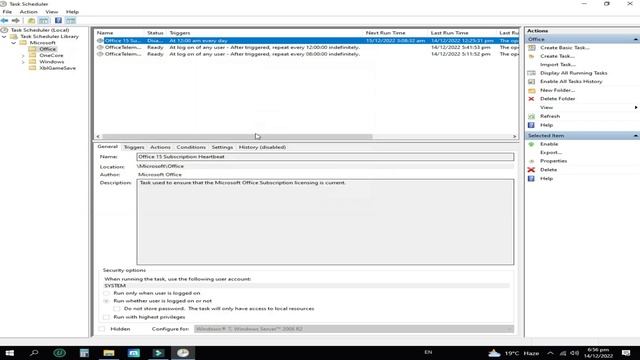This screenshot has width=640, height=360.
Task: Sort by the Status column header
Action: point(155,33)
